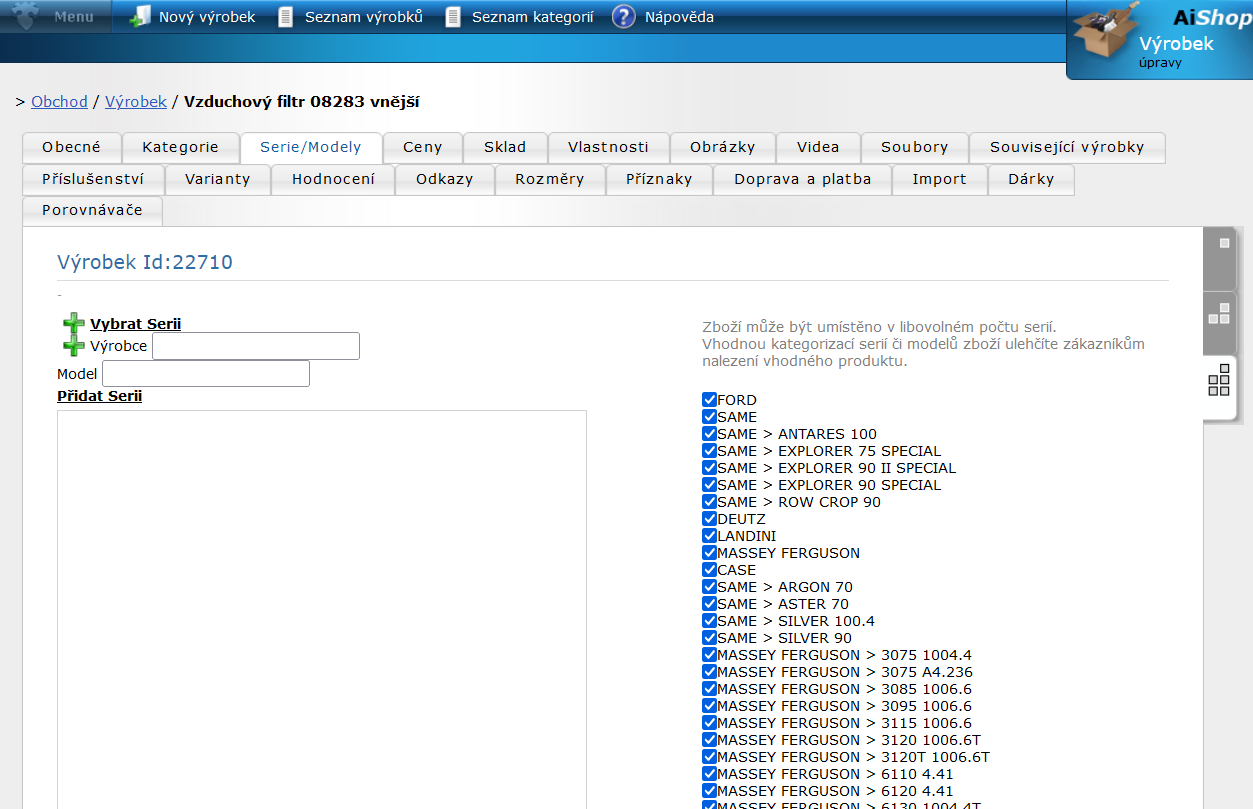Go to the Odkazy tab
Viewport: 1253px width, 809px height.
(445, 179)
